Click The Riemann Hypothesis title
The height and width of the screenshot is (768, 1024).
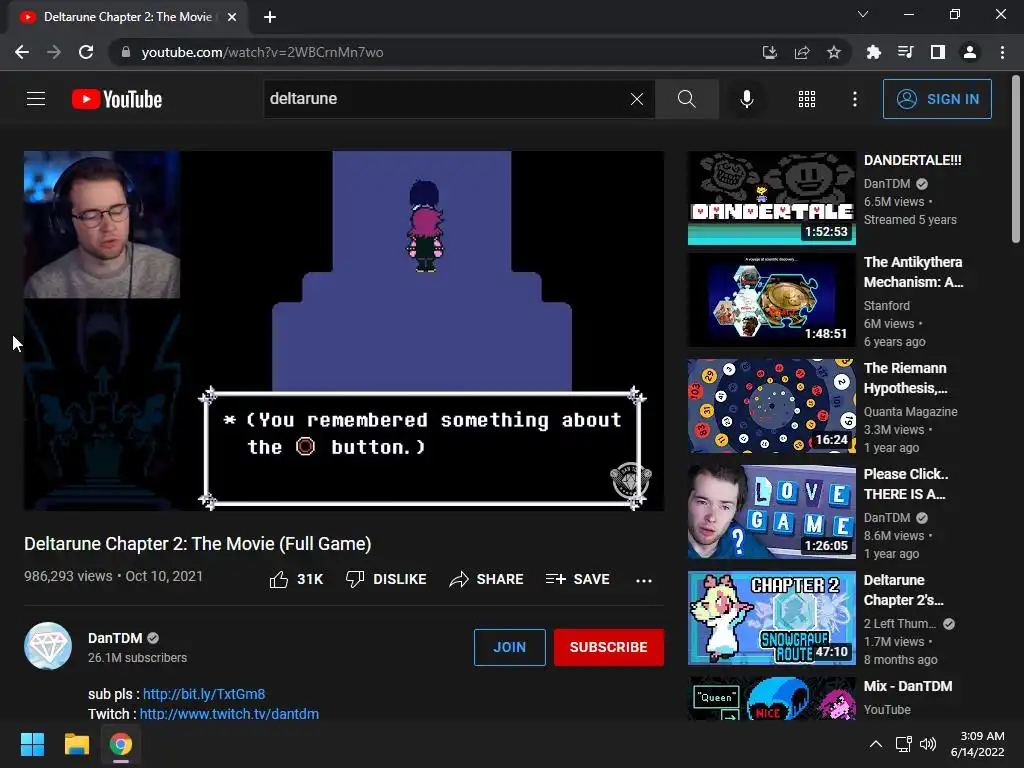click(x=905, y=378)
